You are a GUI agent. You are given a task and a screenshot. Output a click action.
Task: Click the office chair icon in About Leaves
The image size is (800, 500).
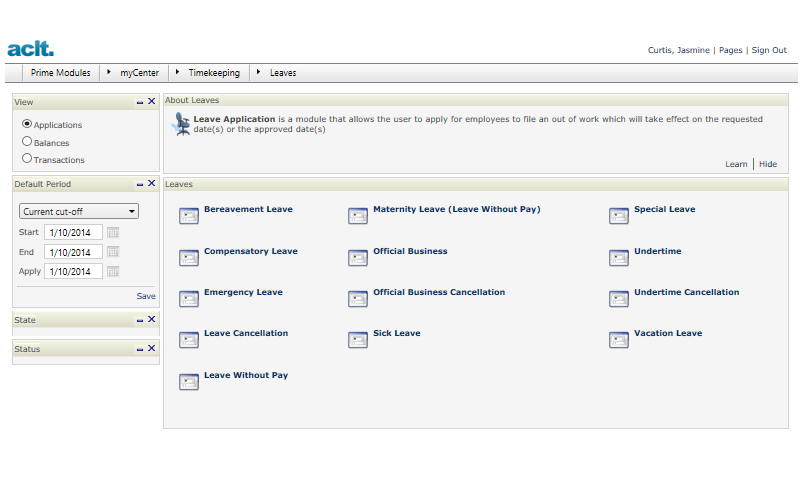[x=181, y=124]
